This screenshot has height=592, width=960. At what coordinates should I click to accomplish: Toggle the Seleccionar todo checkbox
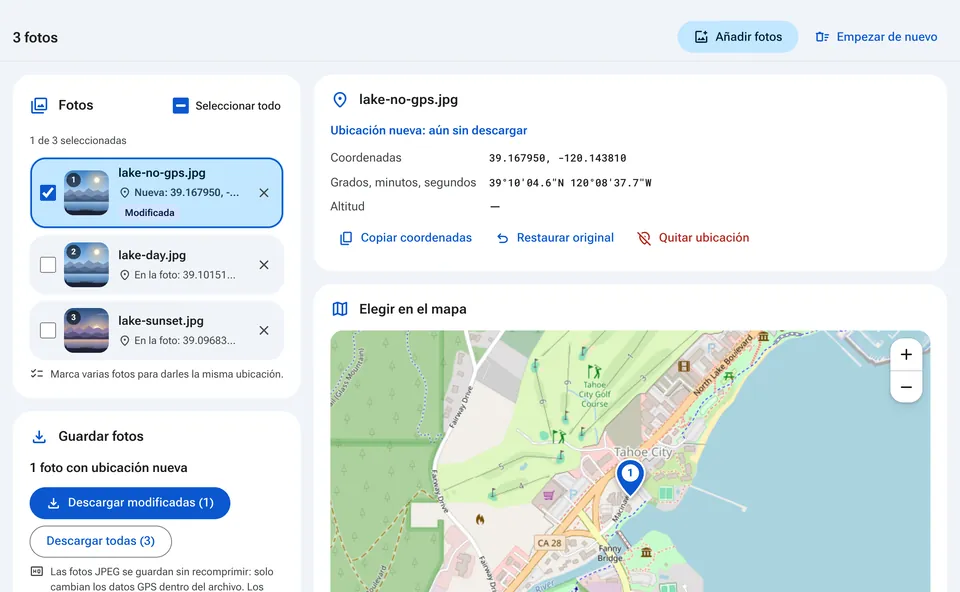coord(181,106)
